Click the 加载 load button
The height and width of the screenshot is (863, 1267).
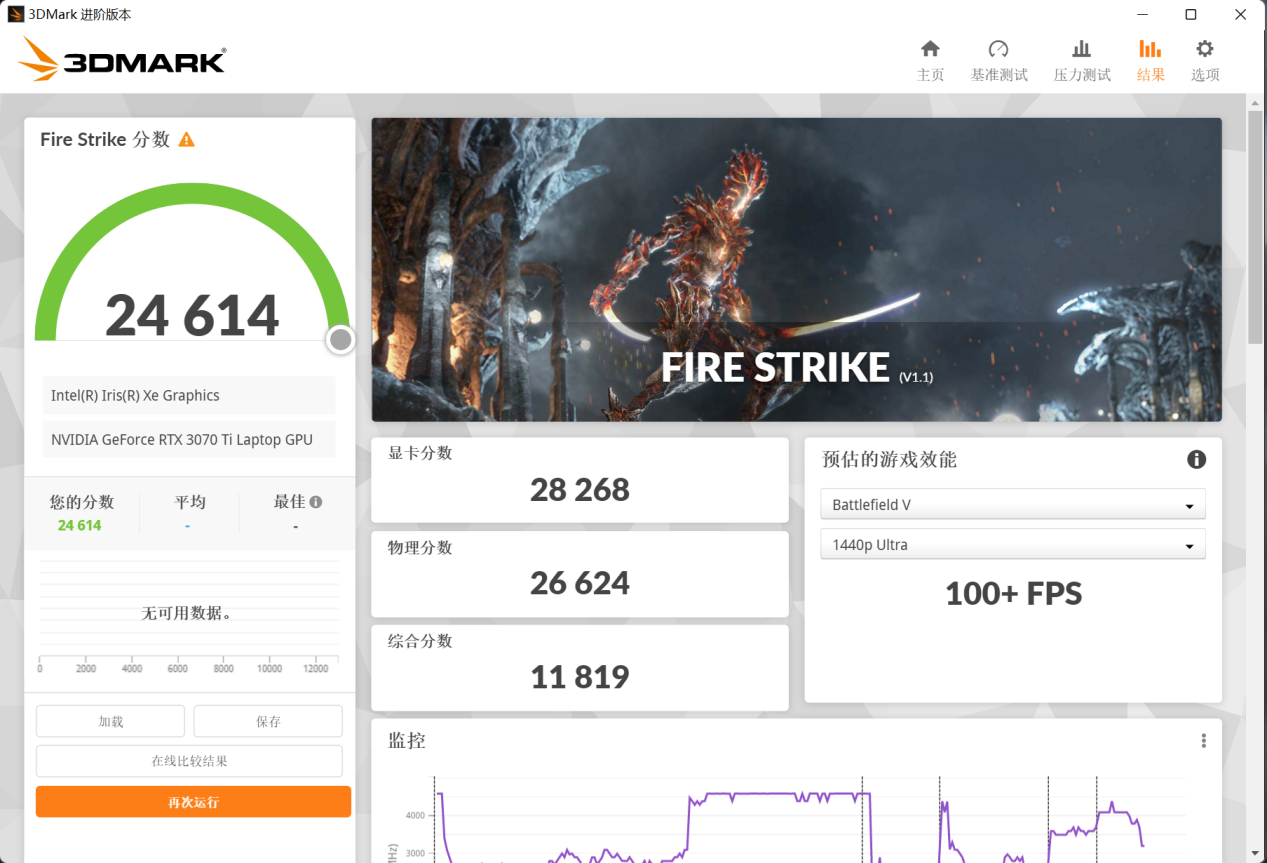pyautogui.click(x=110, y=721)
